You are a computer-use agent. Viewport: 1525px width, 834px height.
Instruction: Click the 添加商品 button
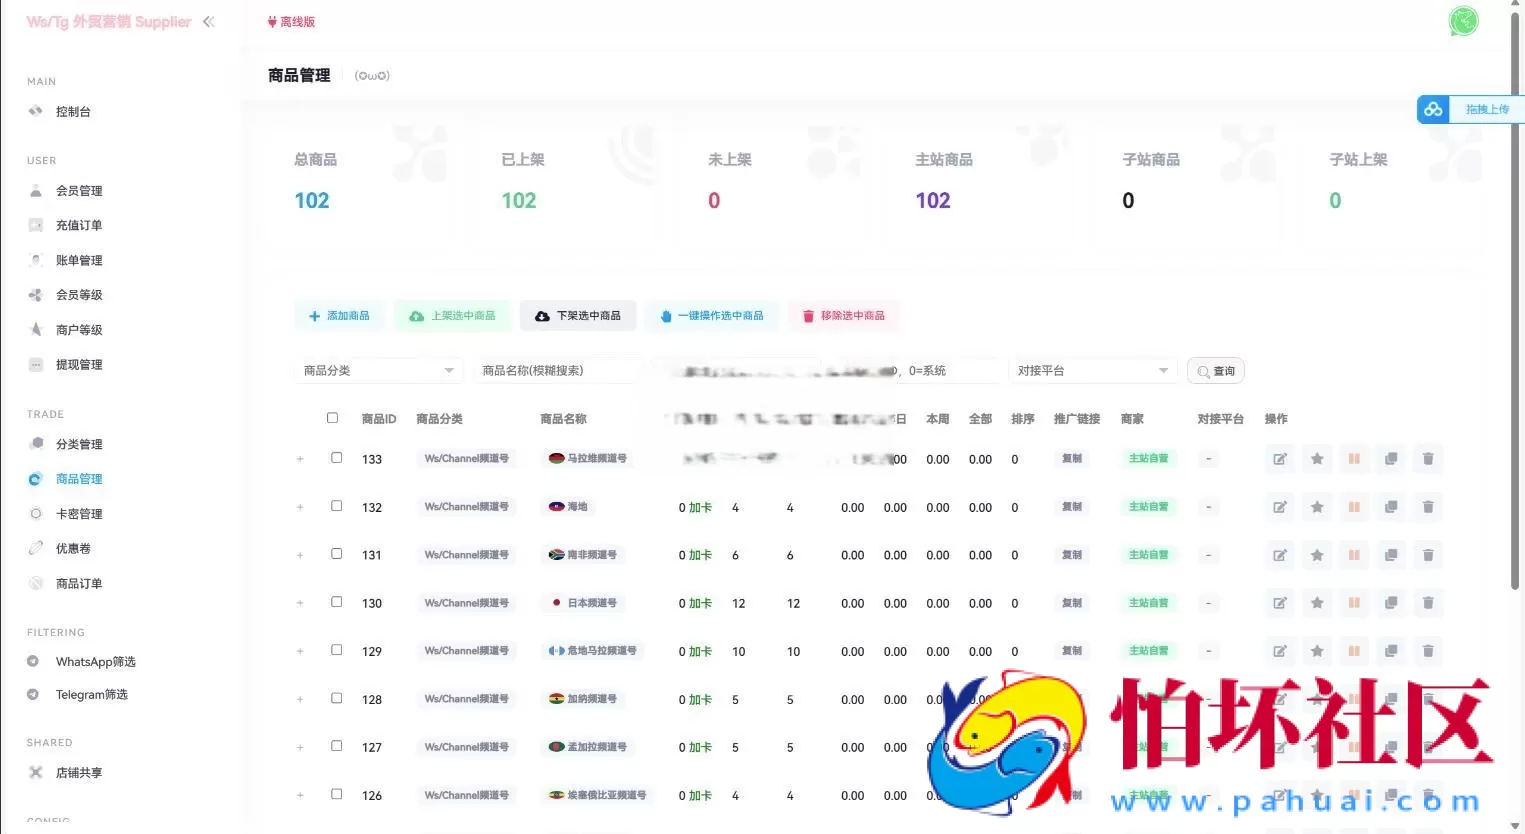pyautogui.click(x=340, y=315)
